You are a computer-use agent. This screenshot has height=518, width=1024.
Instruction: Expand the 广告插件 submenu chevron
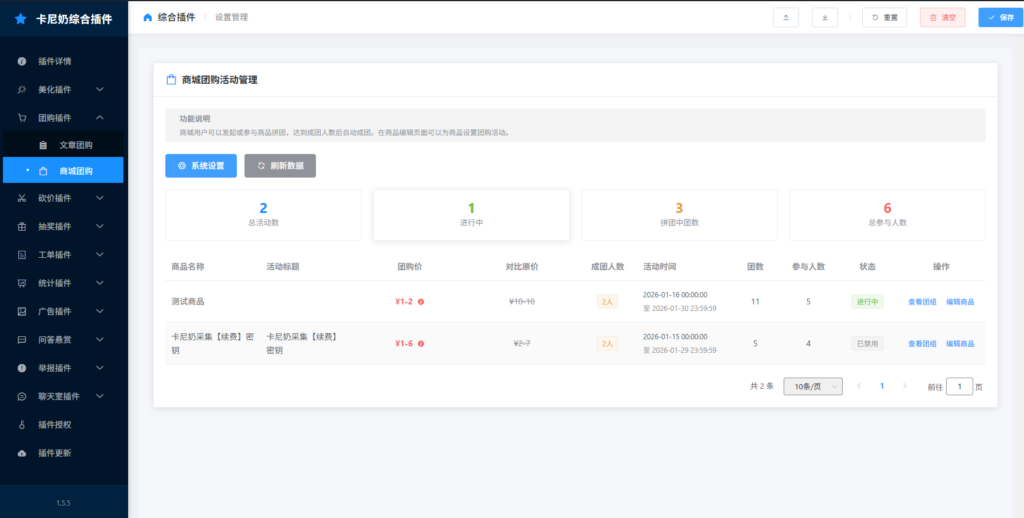click(100, 311)
